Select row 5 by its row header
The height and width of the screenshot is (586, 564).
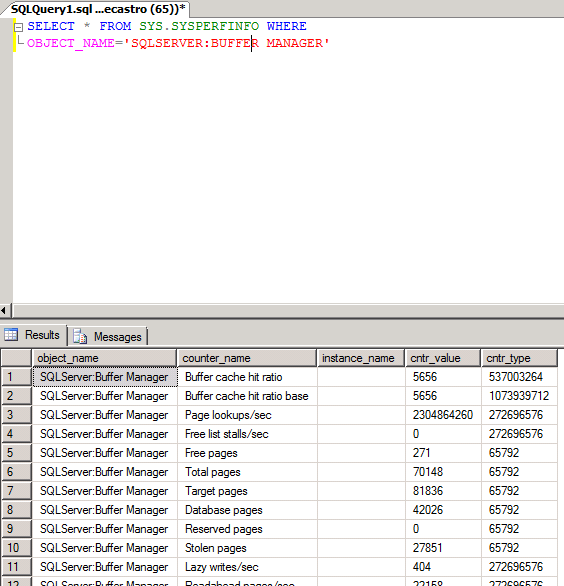point(16,453)
